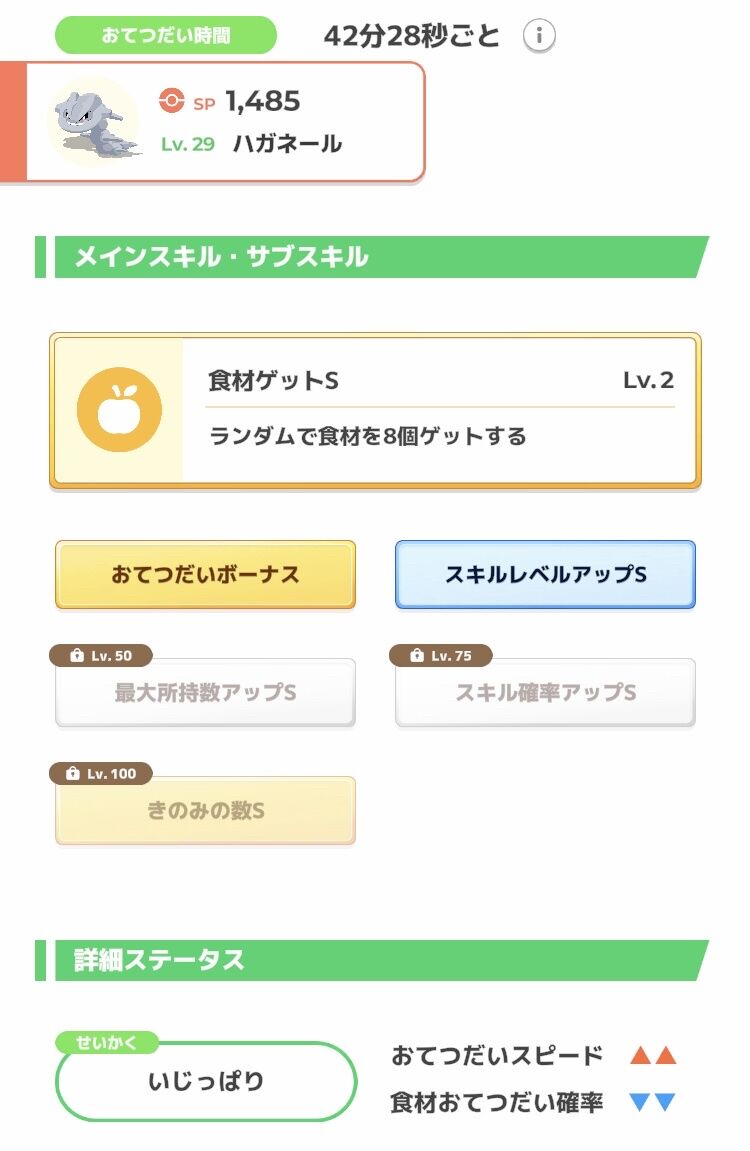Tap the Lv. 75 lock badge
The width and height of the screenshot is (750, 1151).
click(x=441, y=656)
